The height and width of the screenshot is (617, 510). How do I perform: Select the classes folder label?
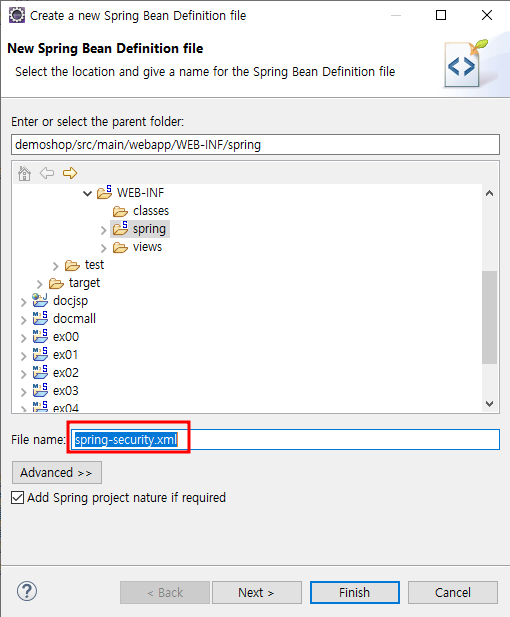[x=151, y=211]
